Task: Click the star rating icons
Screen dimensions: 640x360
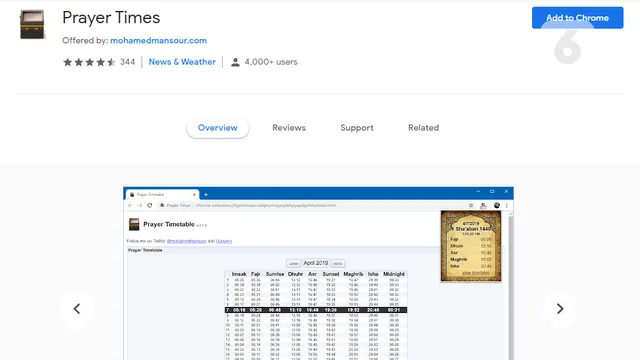Action: 89,62
